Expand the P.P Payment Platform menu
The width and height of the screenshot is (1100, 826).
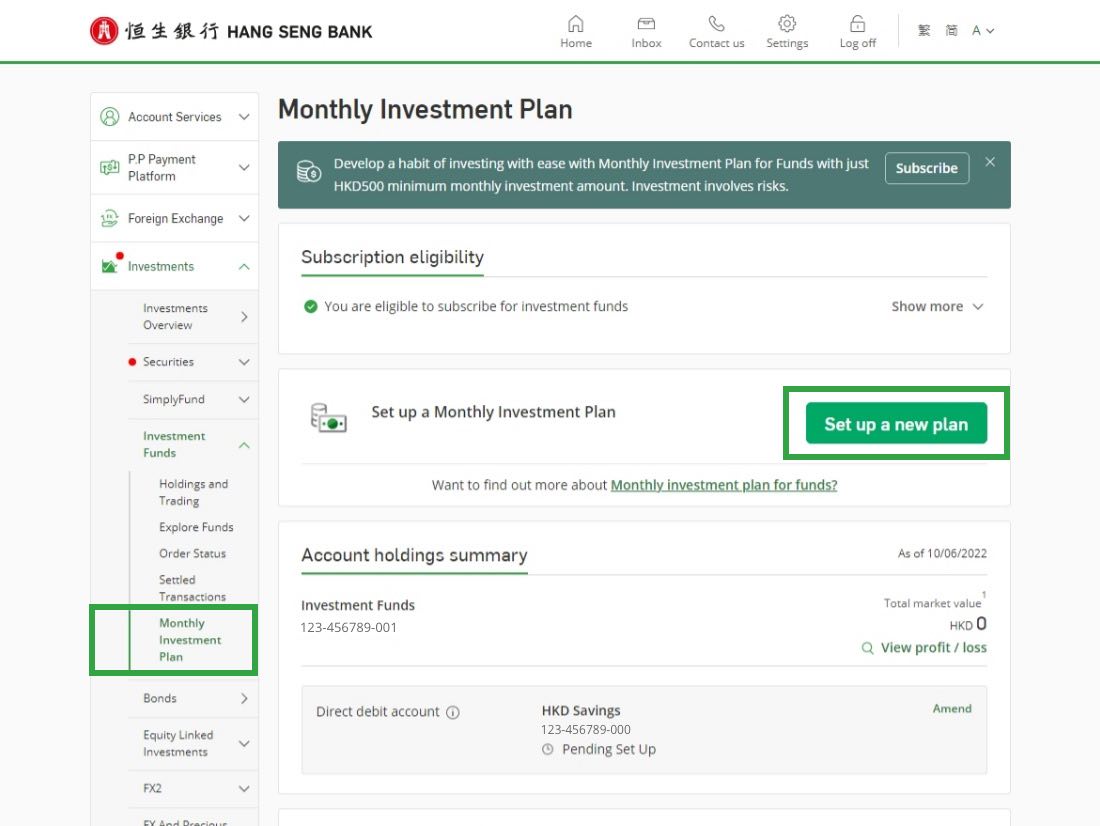coord(243,167)
